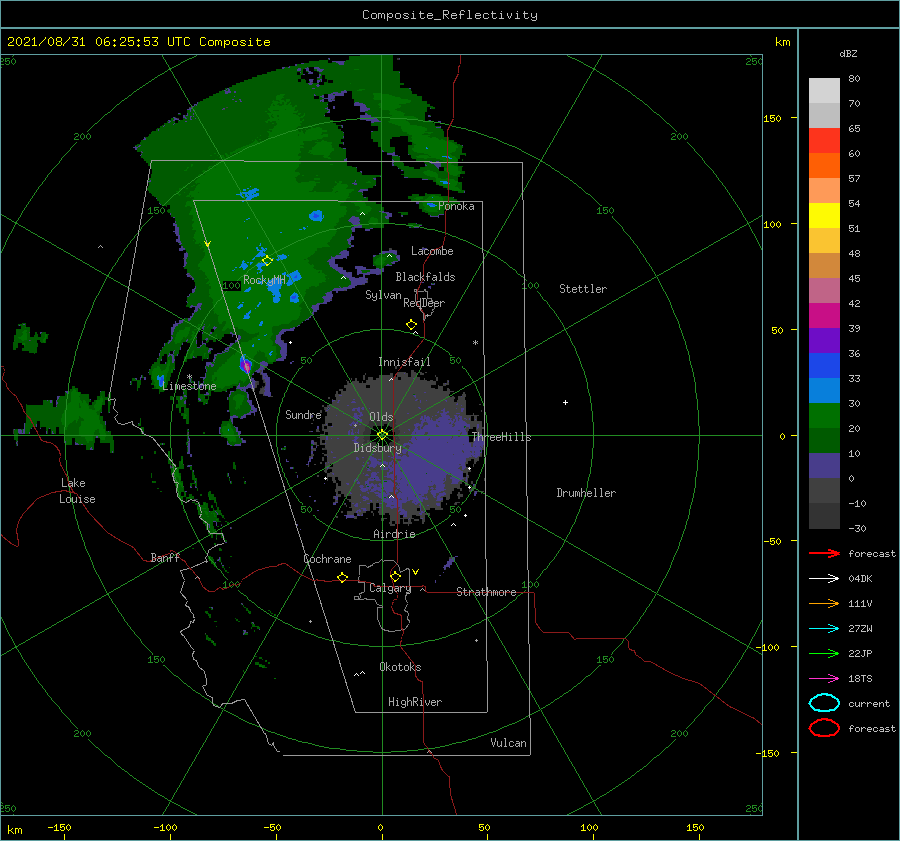Click the bright green 20-30 dBZ swatch
Image resolution: width=900 pixels, height=841 pixels.
824,416
